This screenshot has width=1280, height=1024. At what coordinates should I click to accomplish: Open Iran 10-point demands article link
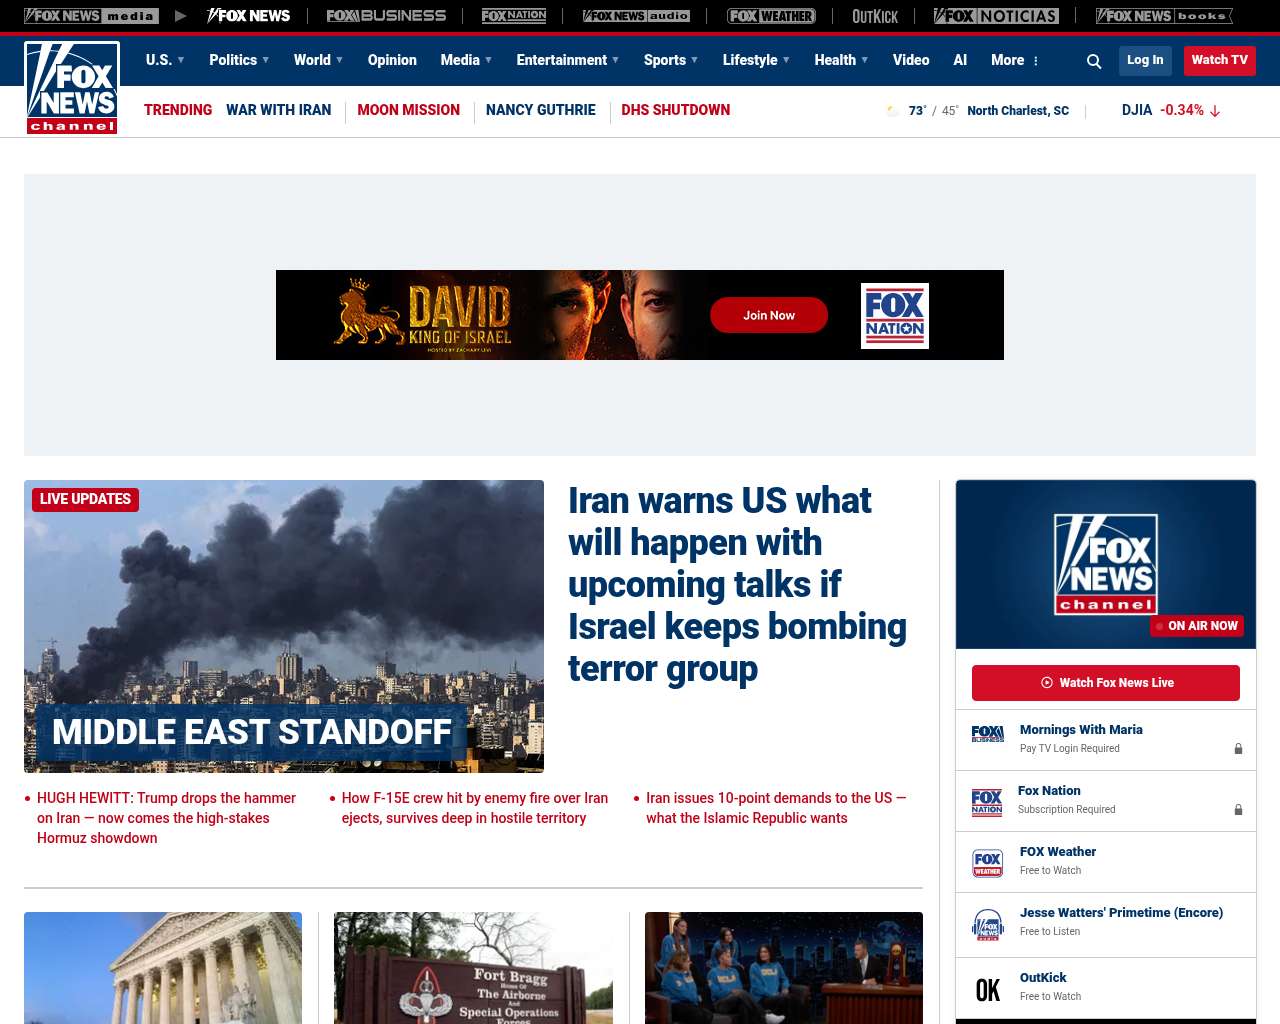click(776, 808)
